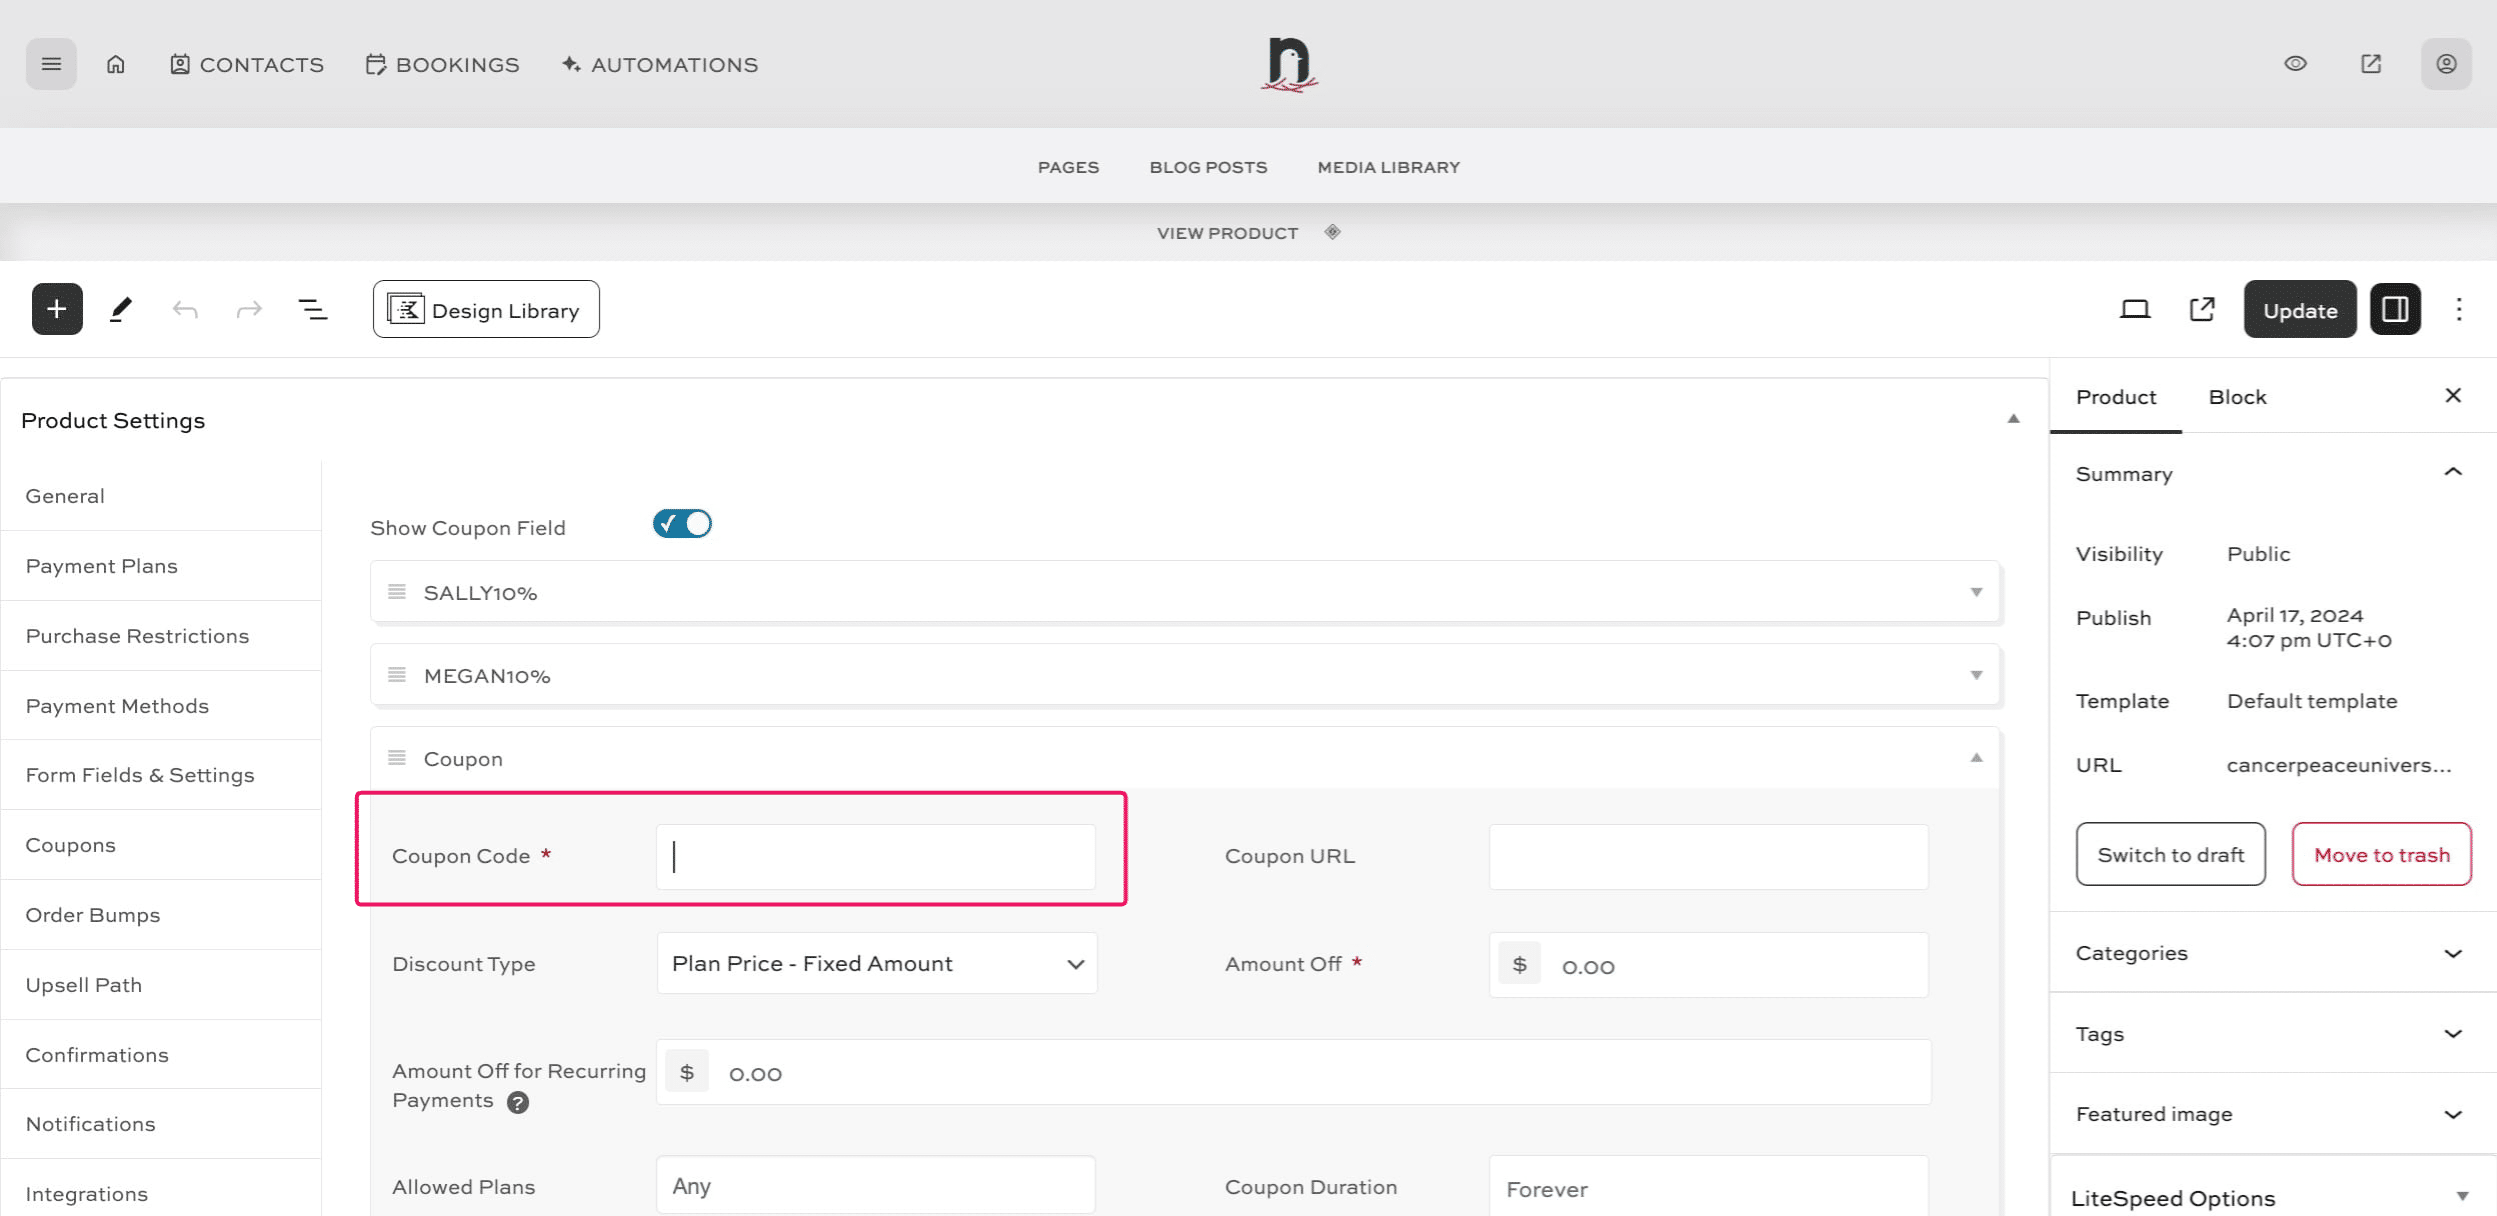Viewport: 2497px width, 1216px height.
Task: Click the Coupon Code input field
Action: click(x=876, y=856)
